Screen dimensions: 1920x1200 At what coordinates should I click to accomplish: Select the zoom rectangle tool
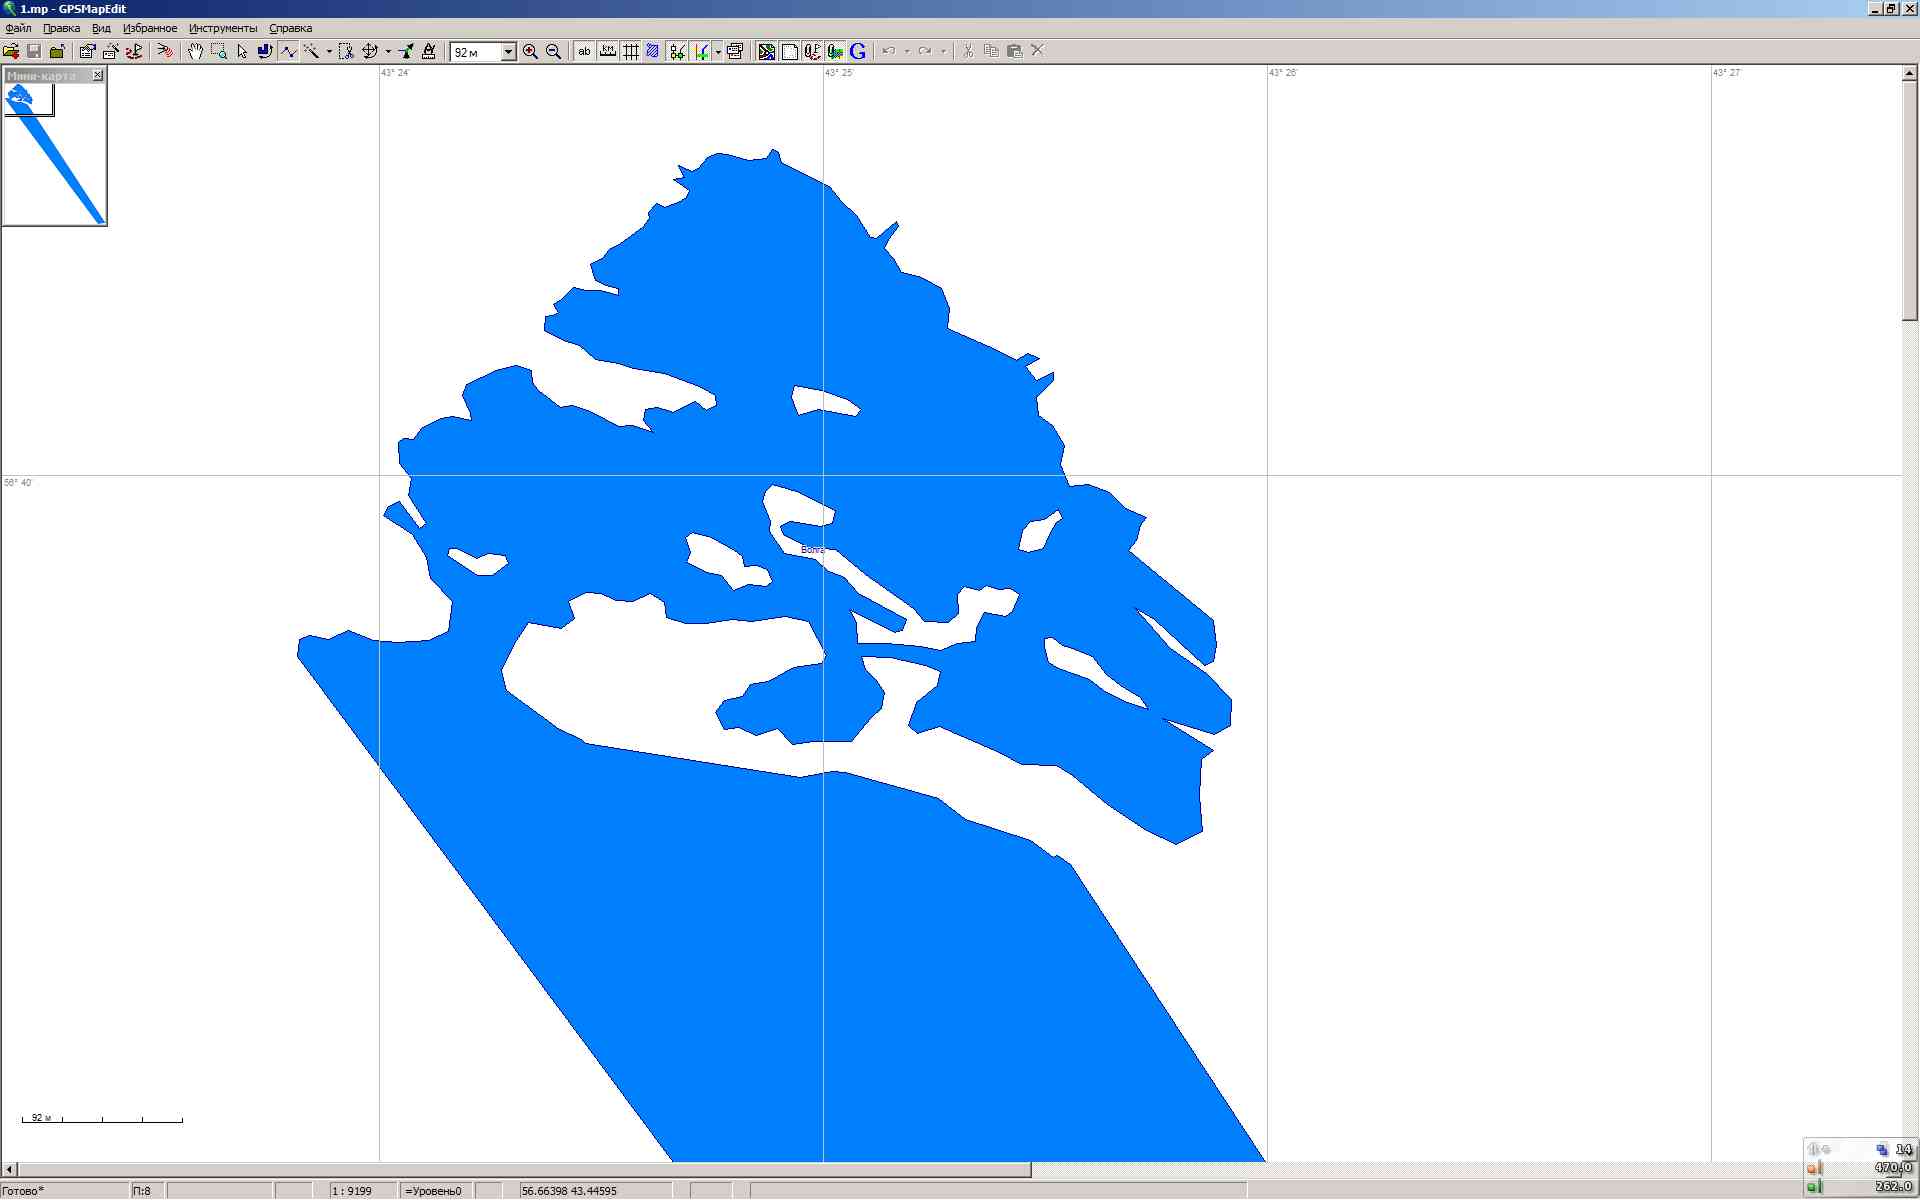(x=218, y=51)
